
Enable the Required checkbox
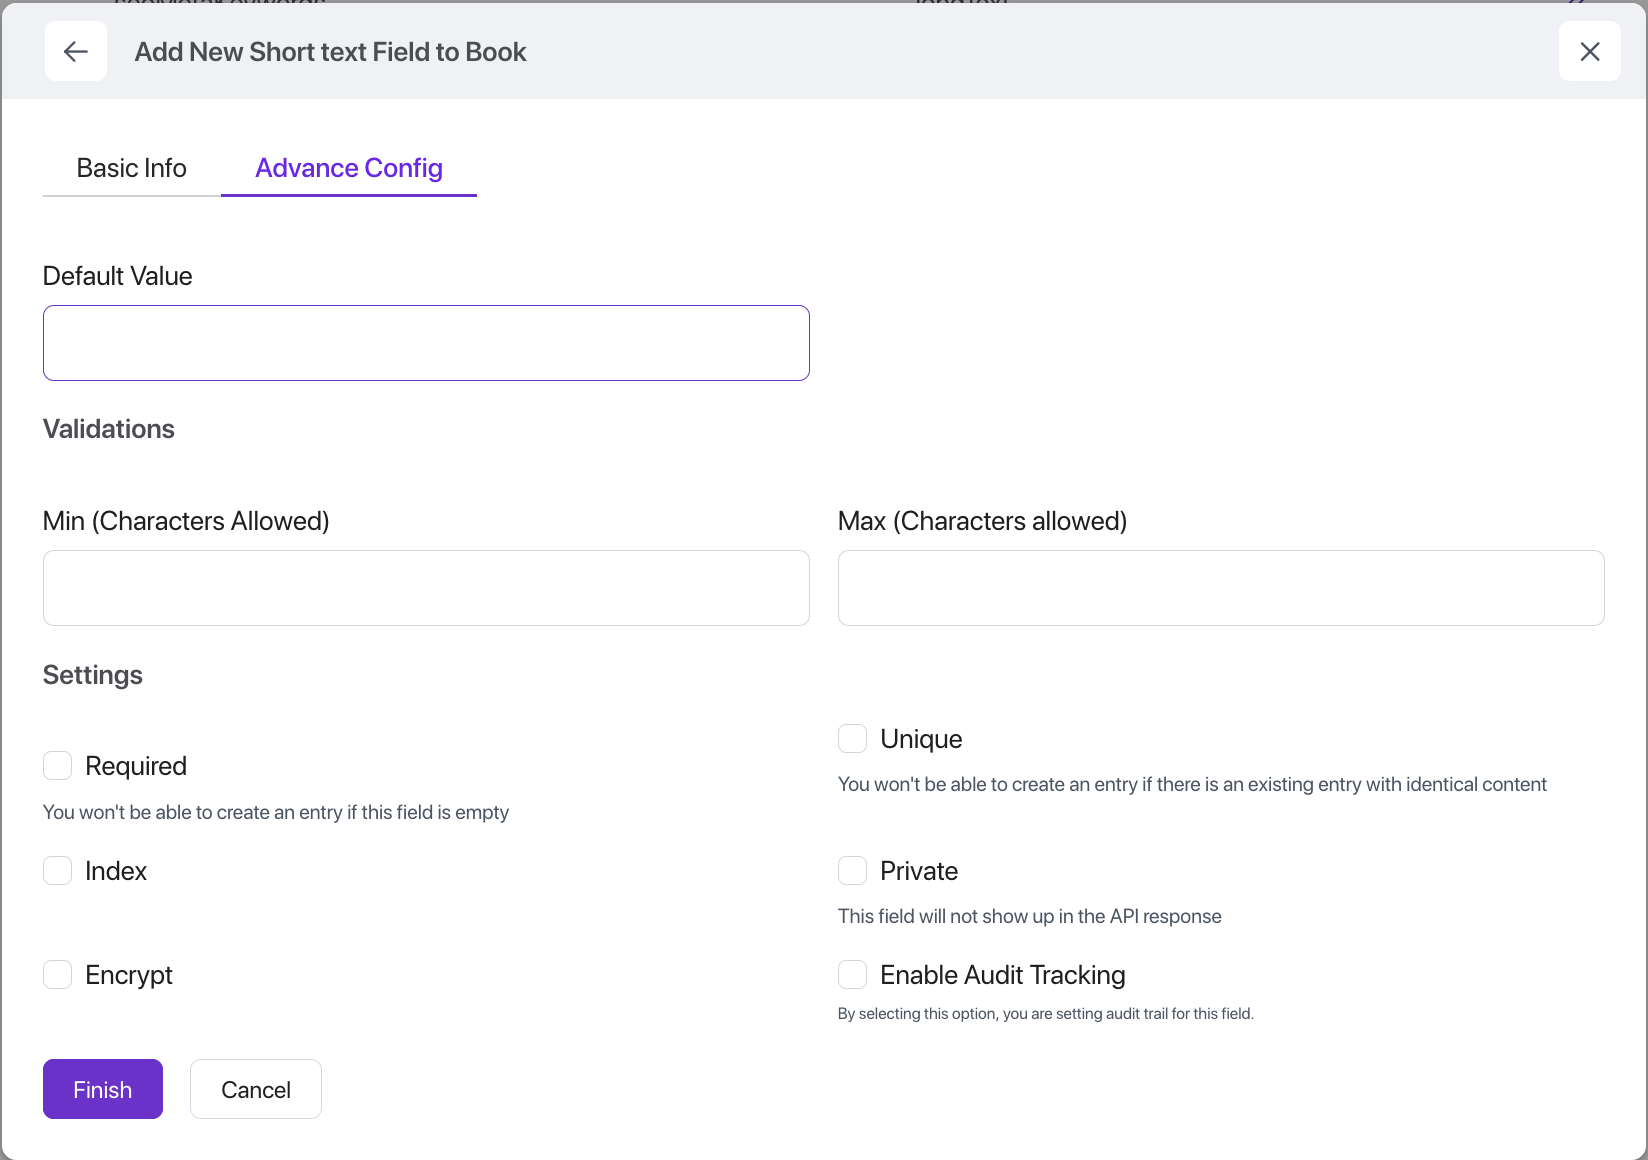[x=58, y=766]
